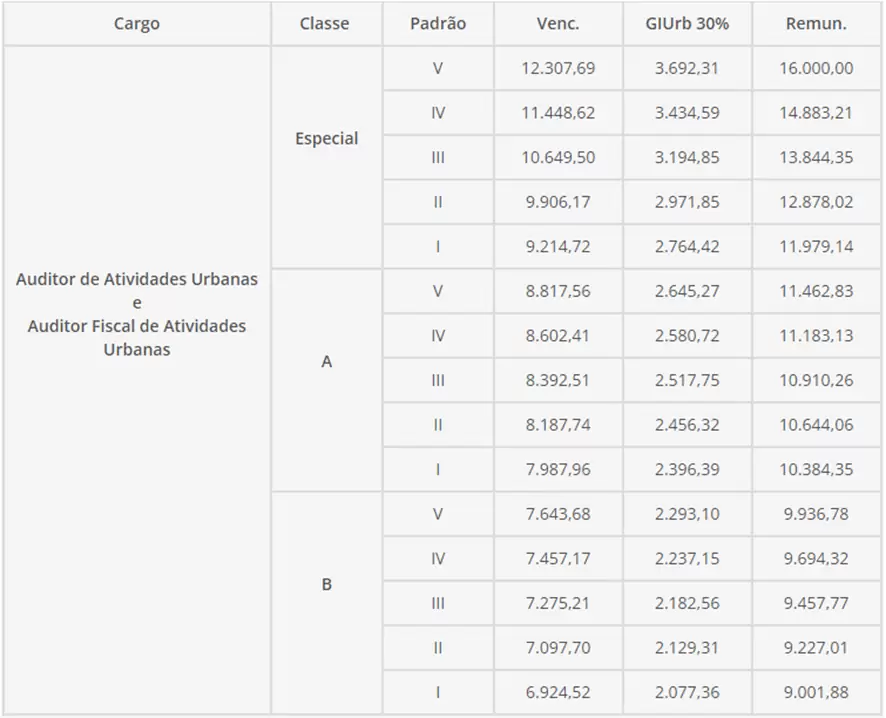Select the Padrão column header

click(x=438, y=24)
